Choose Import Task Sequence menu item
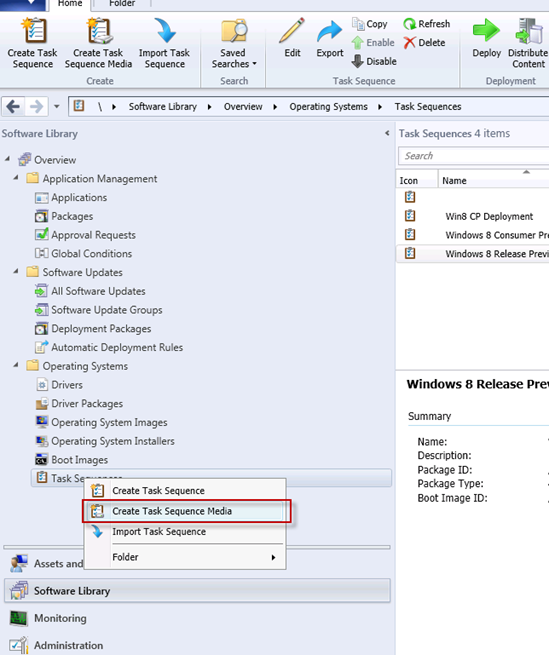Viewport: 549px width, 655px height. point(185,531)
